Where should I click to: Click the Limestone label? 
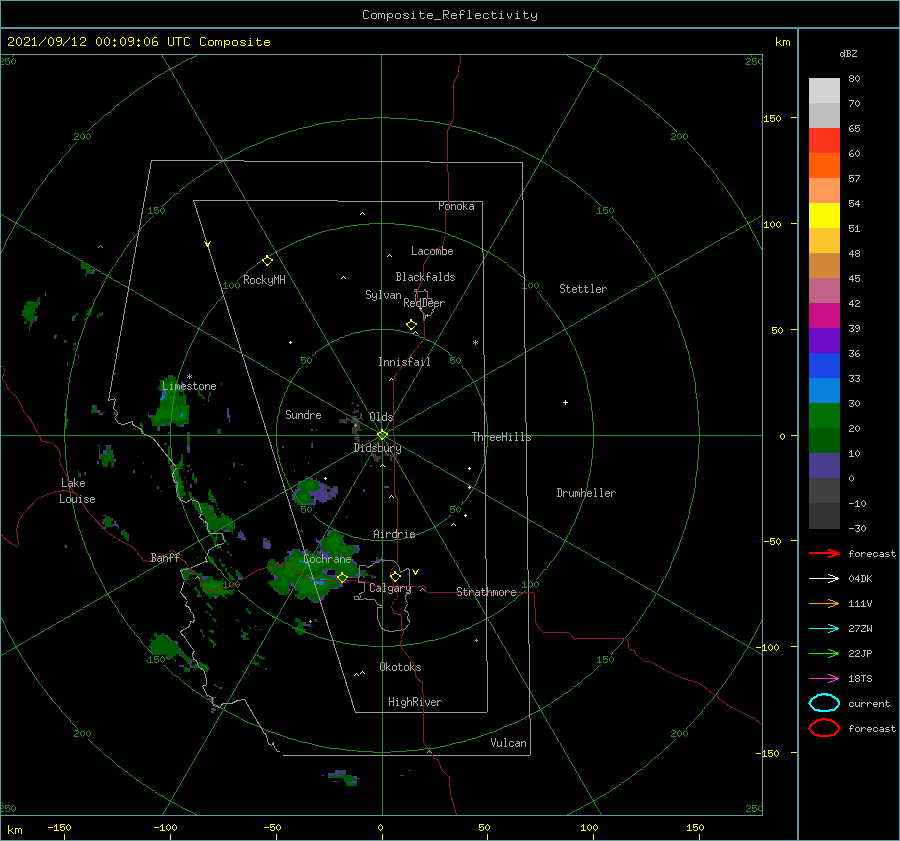pos(189,386)
